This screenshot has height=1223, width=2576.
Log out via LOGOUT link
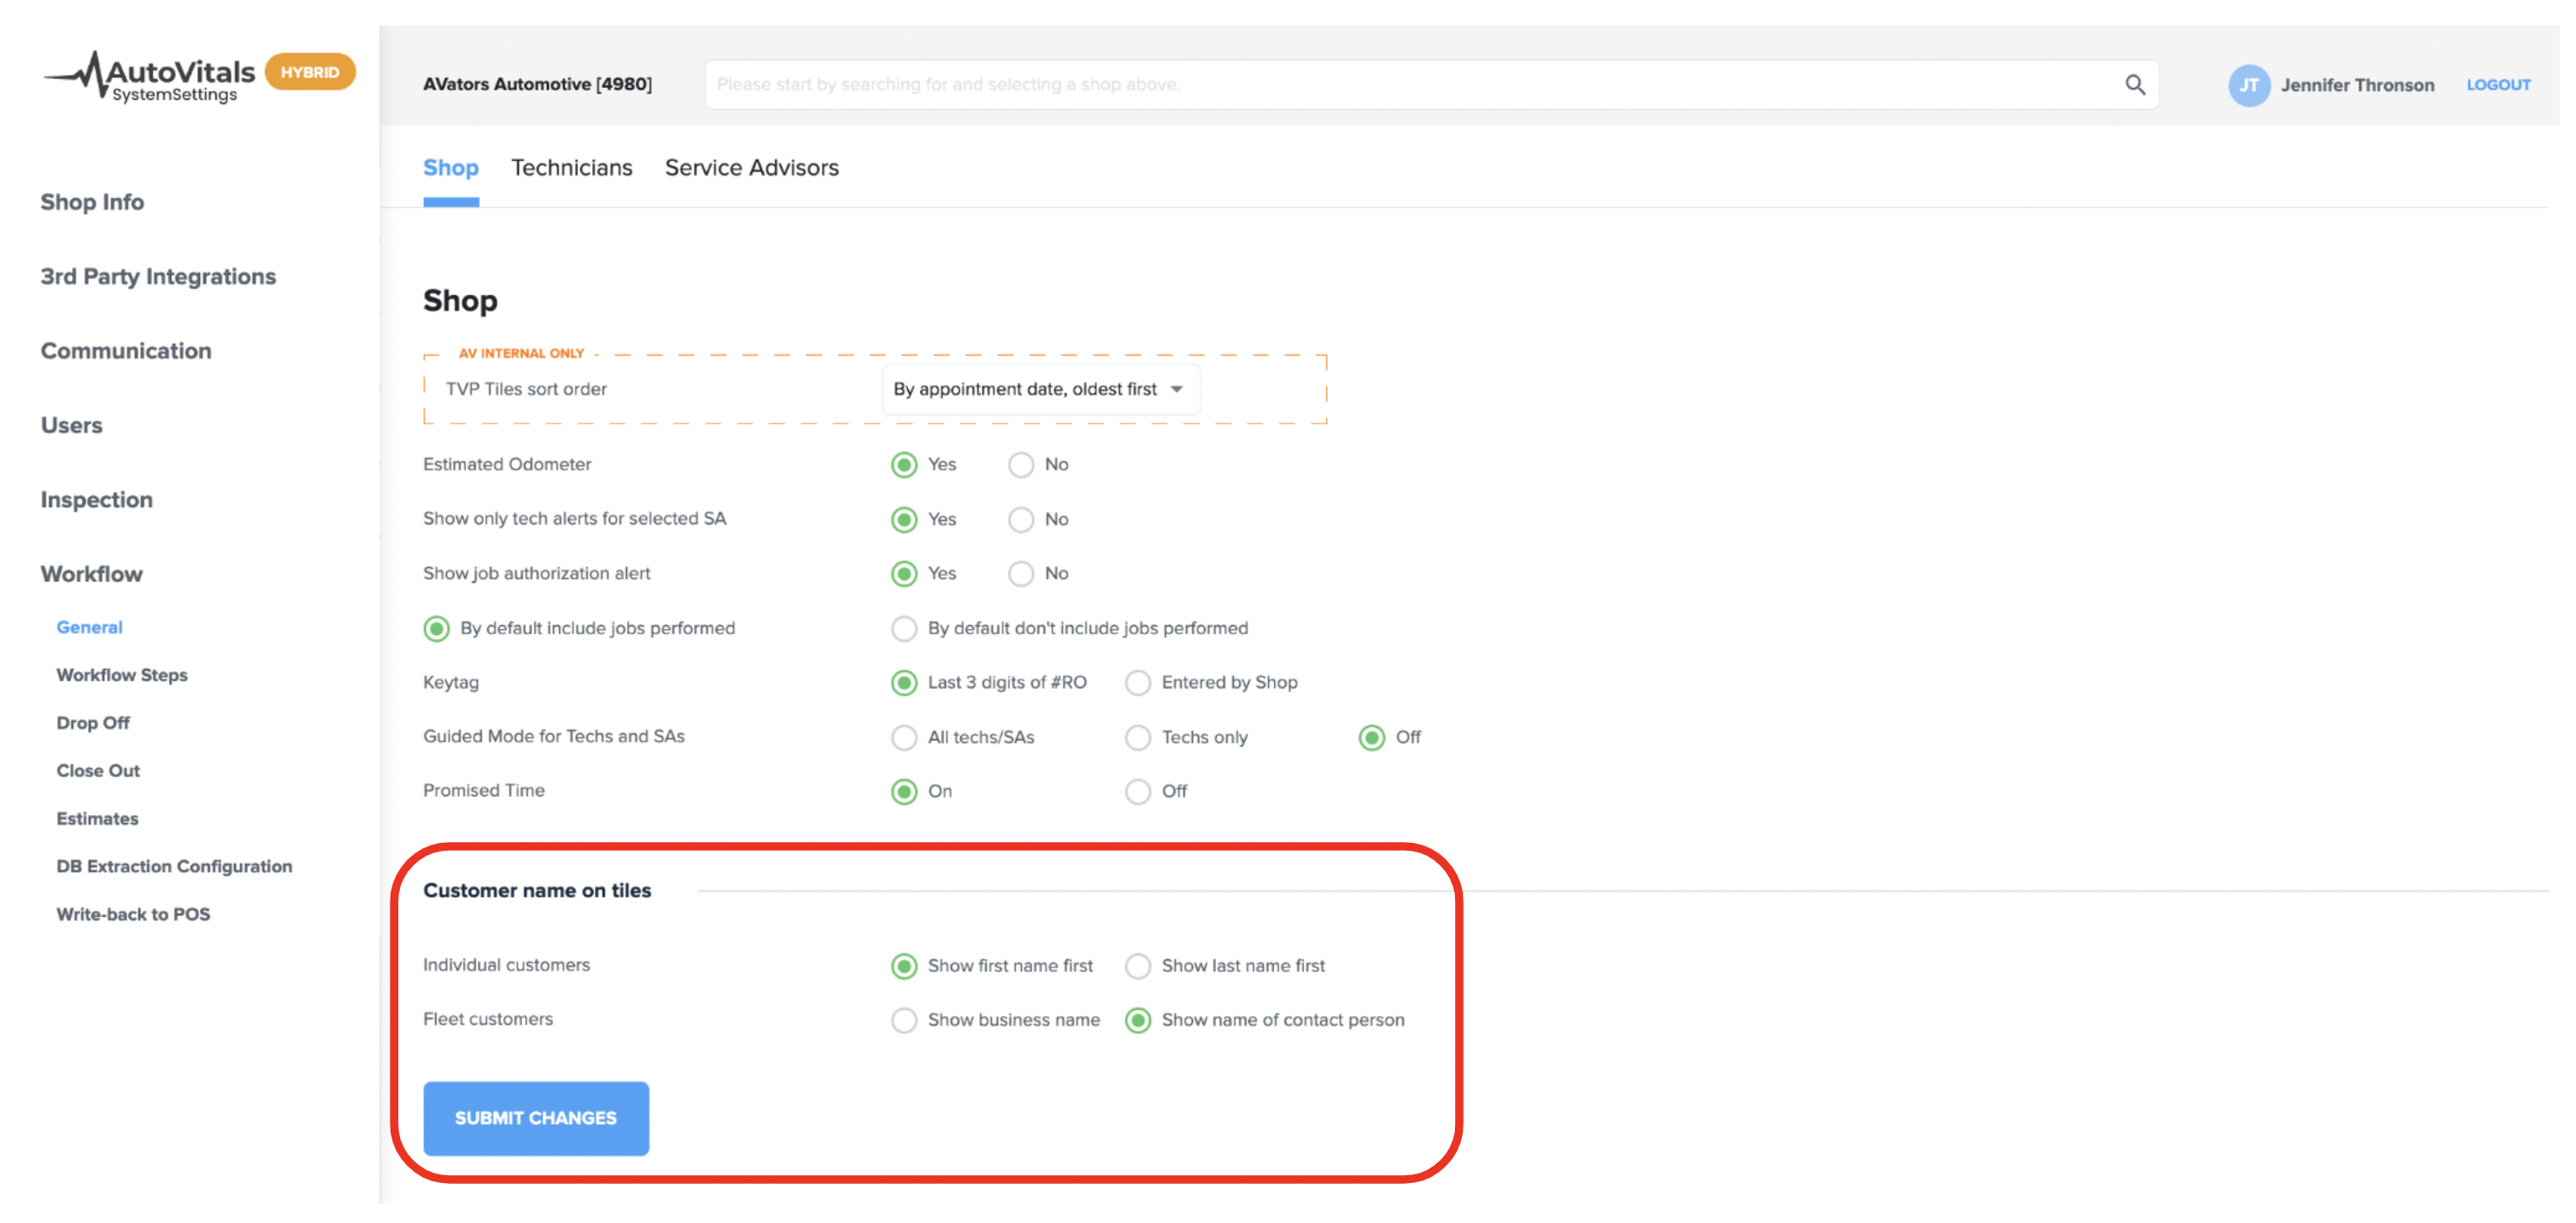click(2498, 85)
